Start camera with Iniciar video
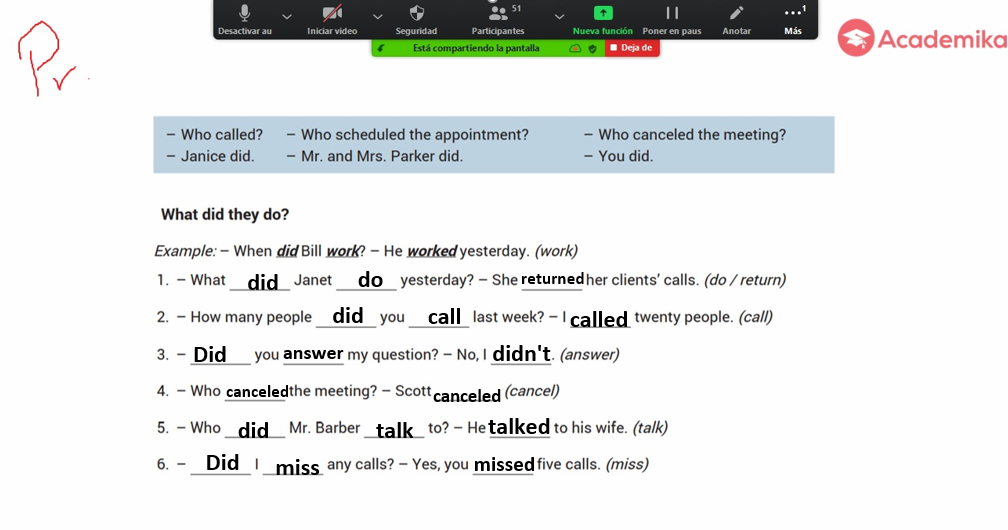Image resolution: width=1008 pixels, height=530 pixels. coord(332,19)
